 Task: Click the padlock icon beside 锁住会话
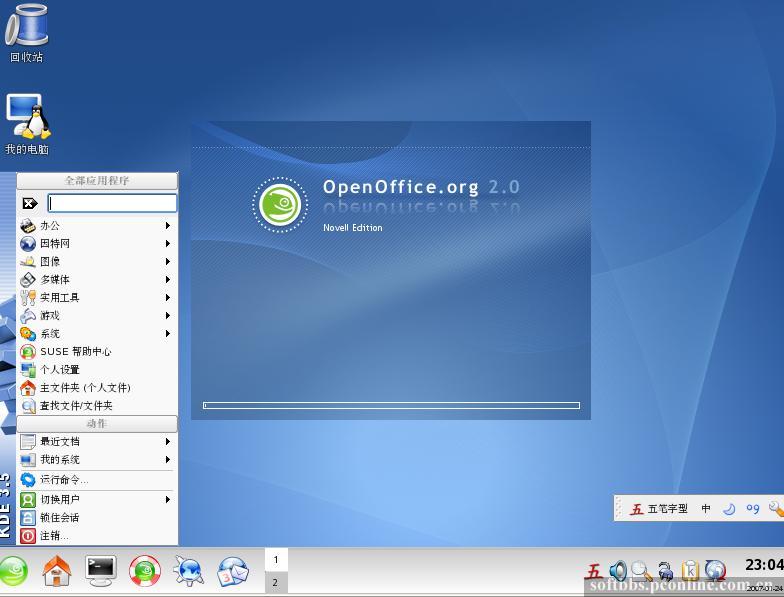(x=28, y=518)
